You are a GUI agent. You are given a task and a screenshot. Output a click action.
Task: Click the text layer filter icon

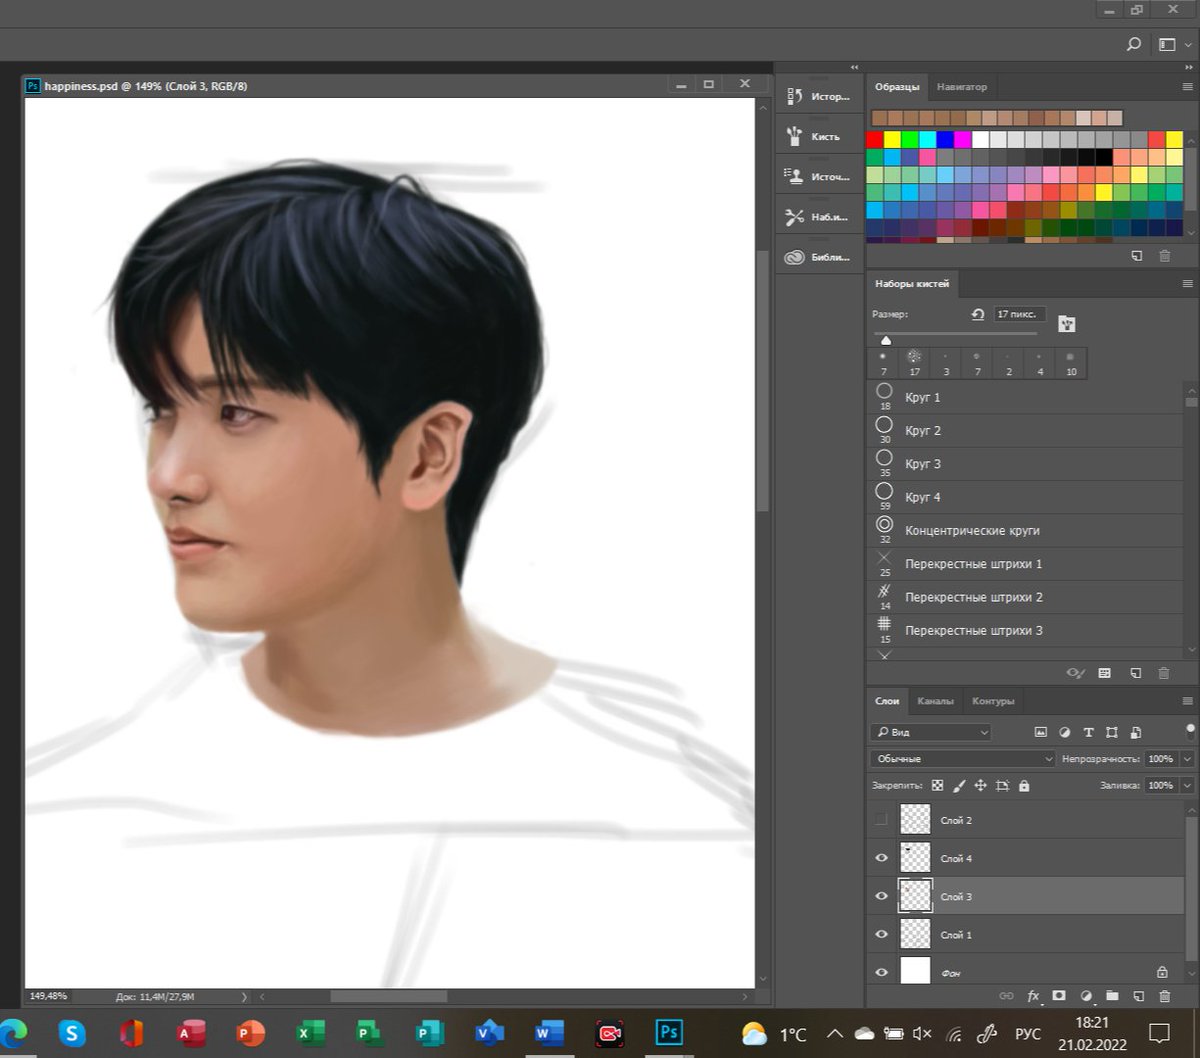click(1088, 733)
